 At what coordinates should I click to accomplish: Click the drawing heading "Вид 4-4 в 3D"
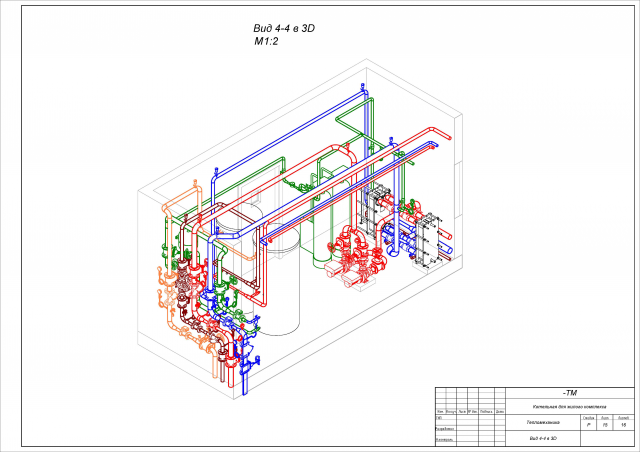[284, 29]
